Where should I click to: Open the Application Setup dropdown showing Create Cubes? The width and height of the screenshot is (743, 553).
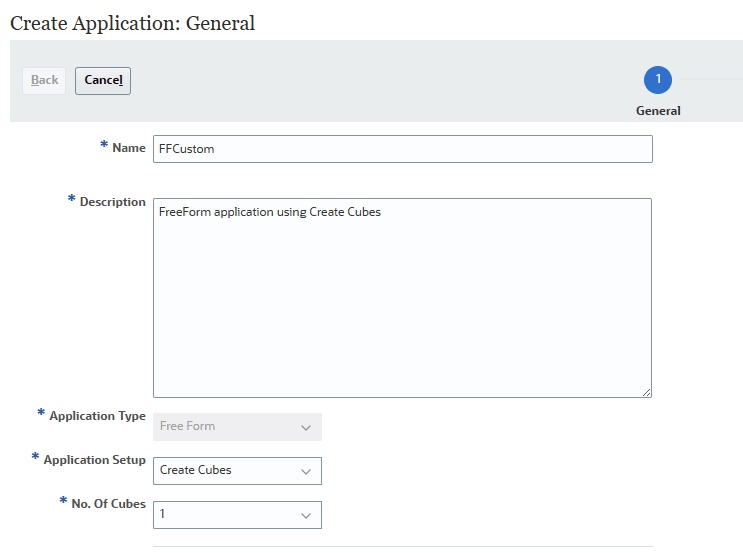(237, 470)
